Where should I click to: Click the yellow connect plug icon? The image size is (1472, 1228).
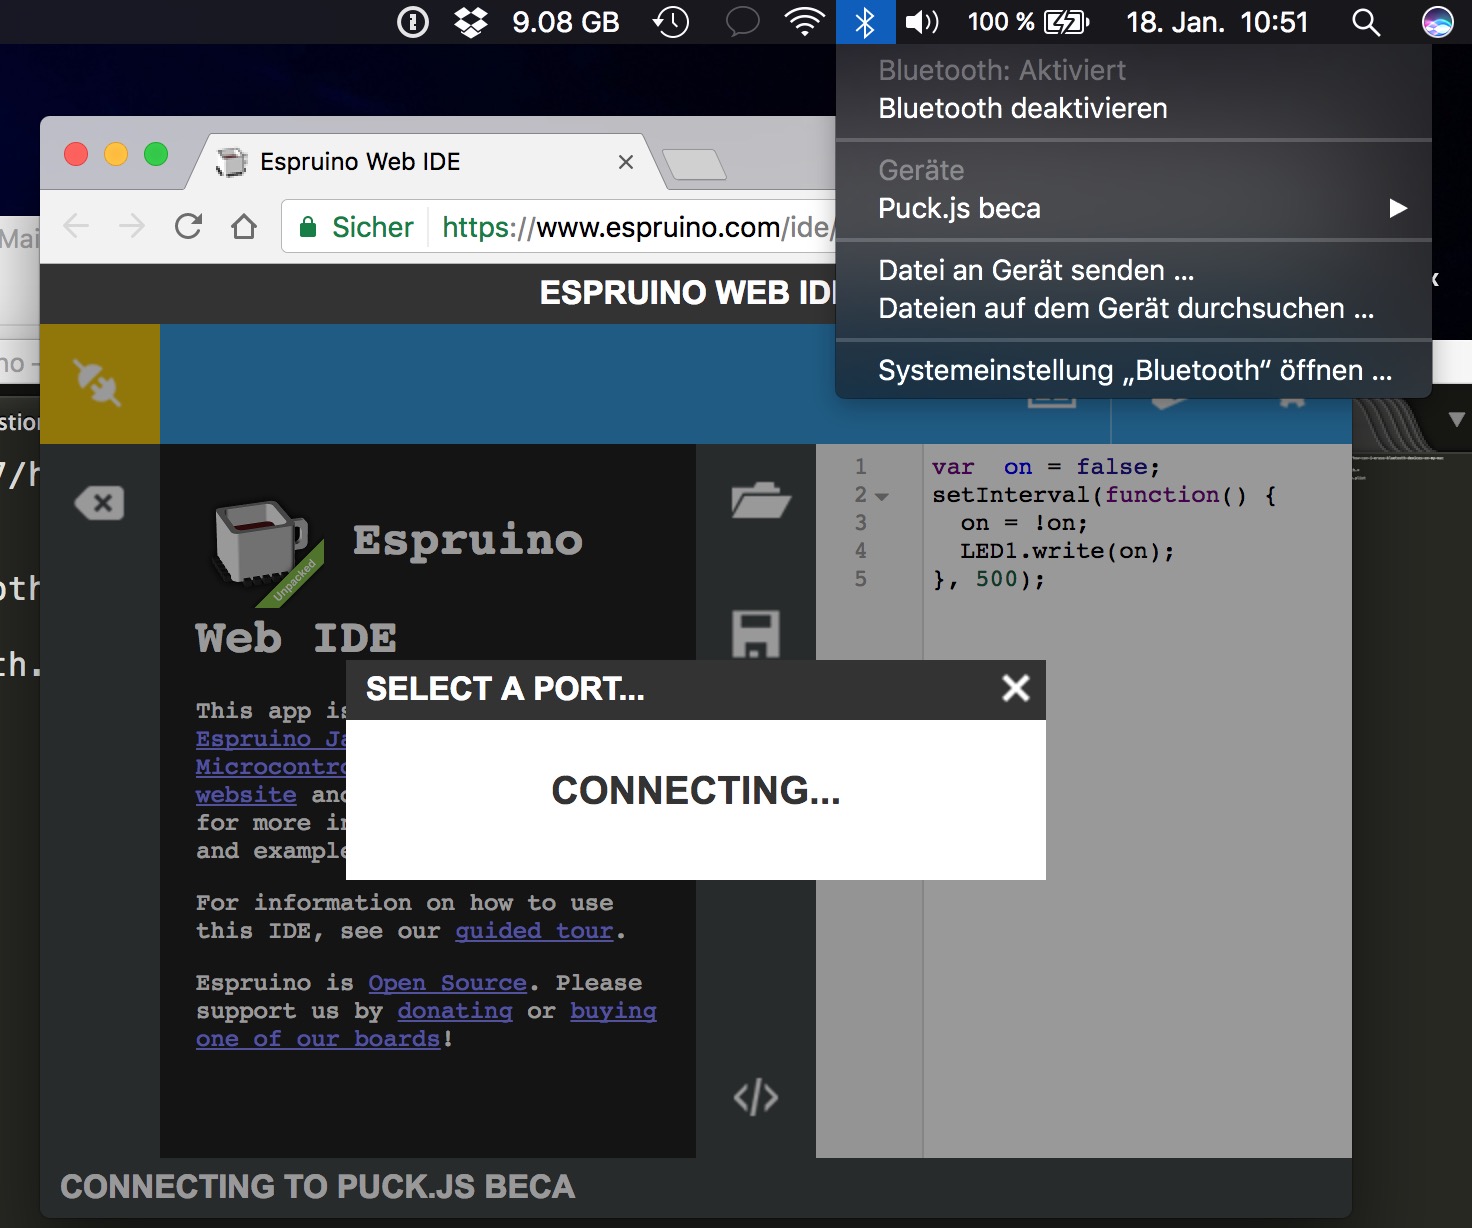tap(99, 383)
